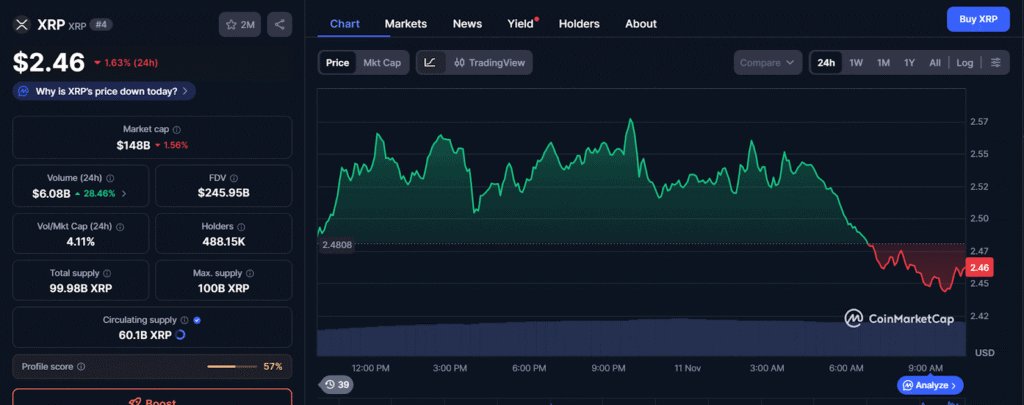Image resolution: width=1024 pixels, height=405 pixels.
Task: Open chart settings sliders icon
Action: pyautogui.click(x=995, y=63)
